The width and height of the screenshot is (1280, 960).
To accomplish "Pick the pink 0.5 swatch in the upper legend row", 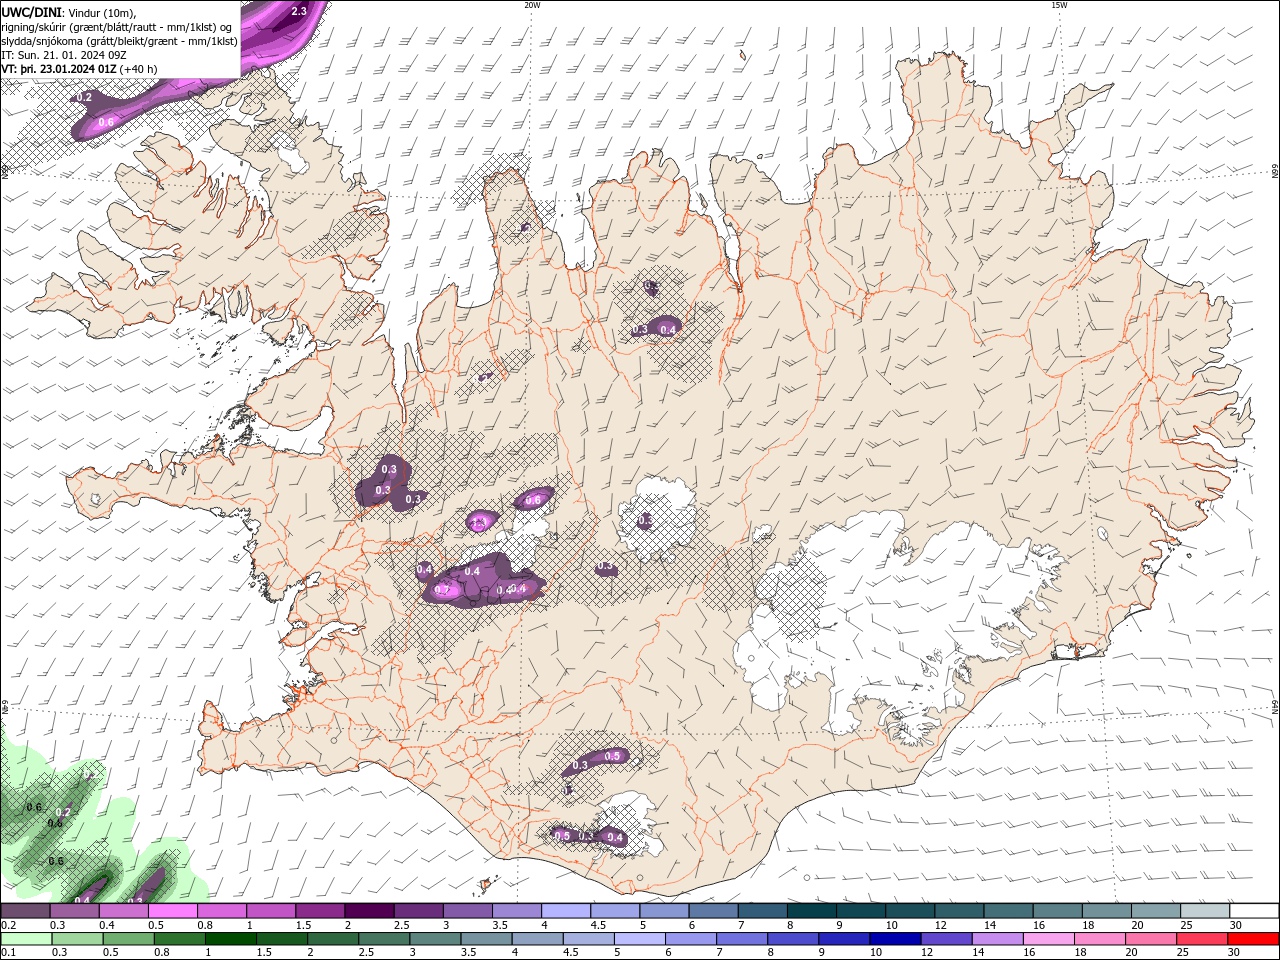I will [172, 911].
